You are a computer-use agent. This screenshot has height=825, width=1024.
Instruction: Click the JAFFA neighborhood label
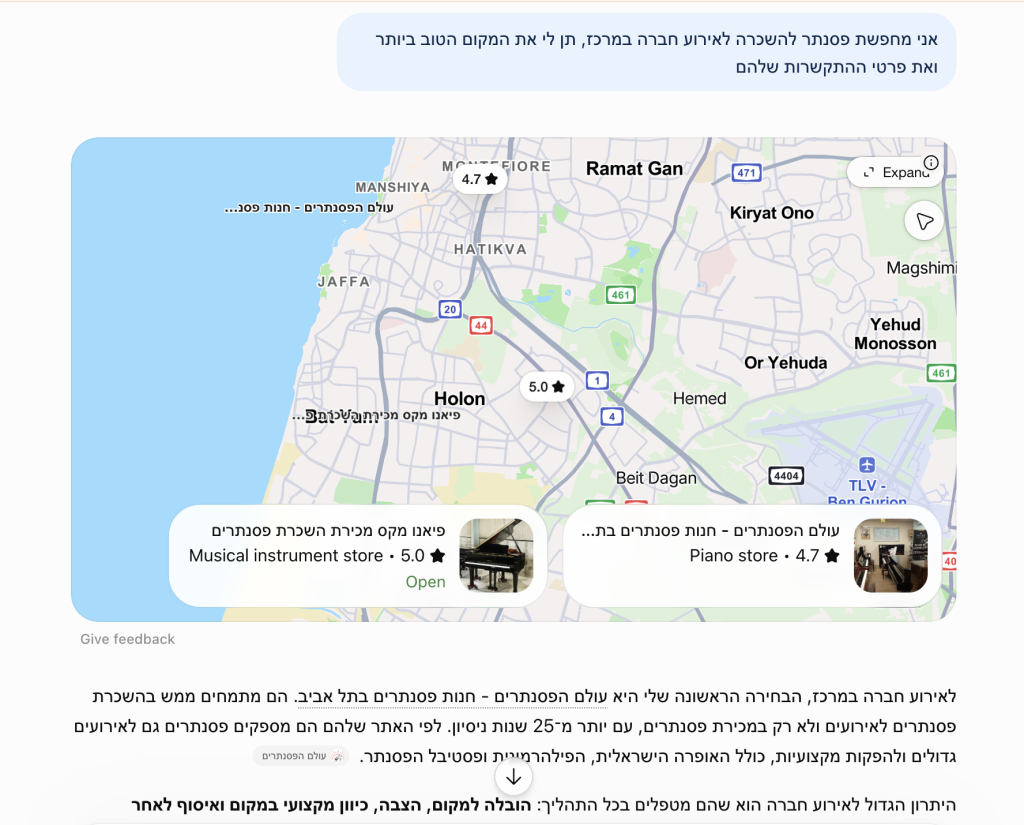[344, 282]
